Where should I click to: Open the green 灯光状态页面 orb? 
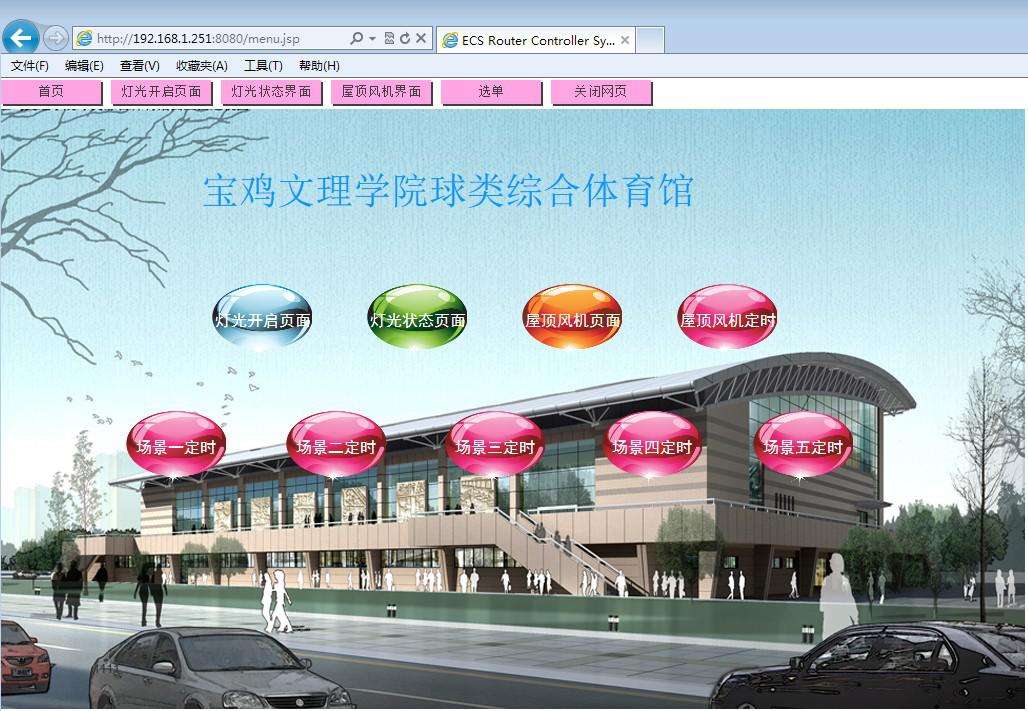coord(417,319)
